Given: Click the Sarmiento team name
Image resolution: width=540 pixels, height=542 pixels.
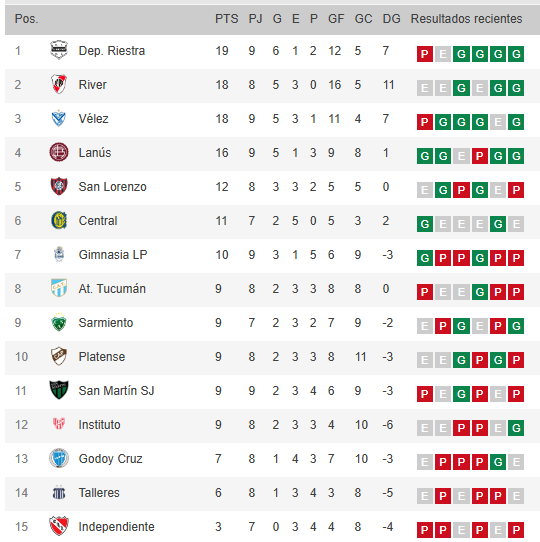Looking at the screenshot, I should pyautogui.click(x=106, y=323).
